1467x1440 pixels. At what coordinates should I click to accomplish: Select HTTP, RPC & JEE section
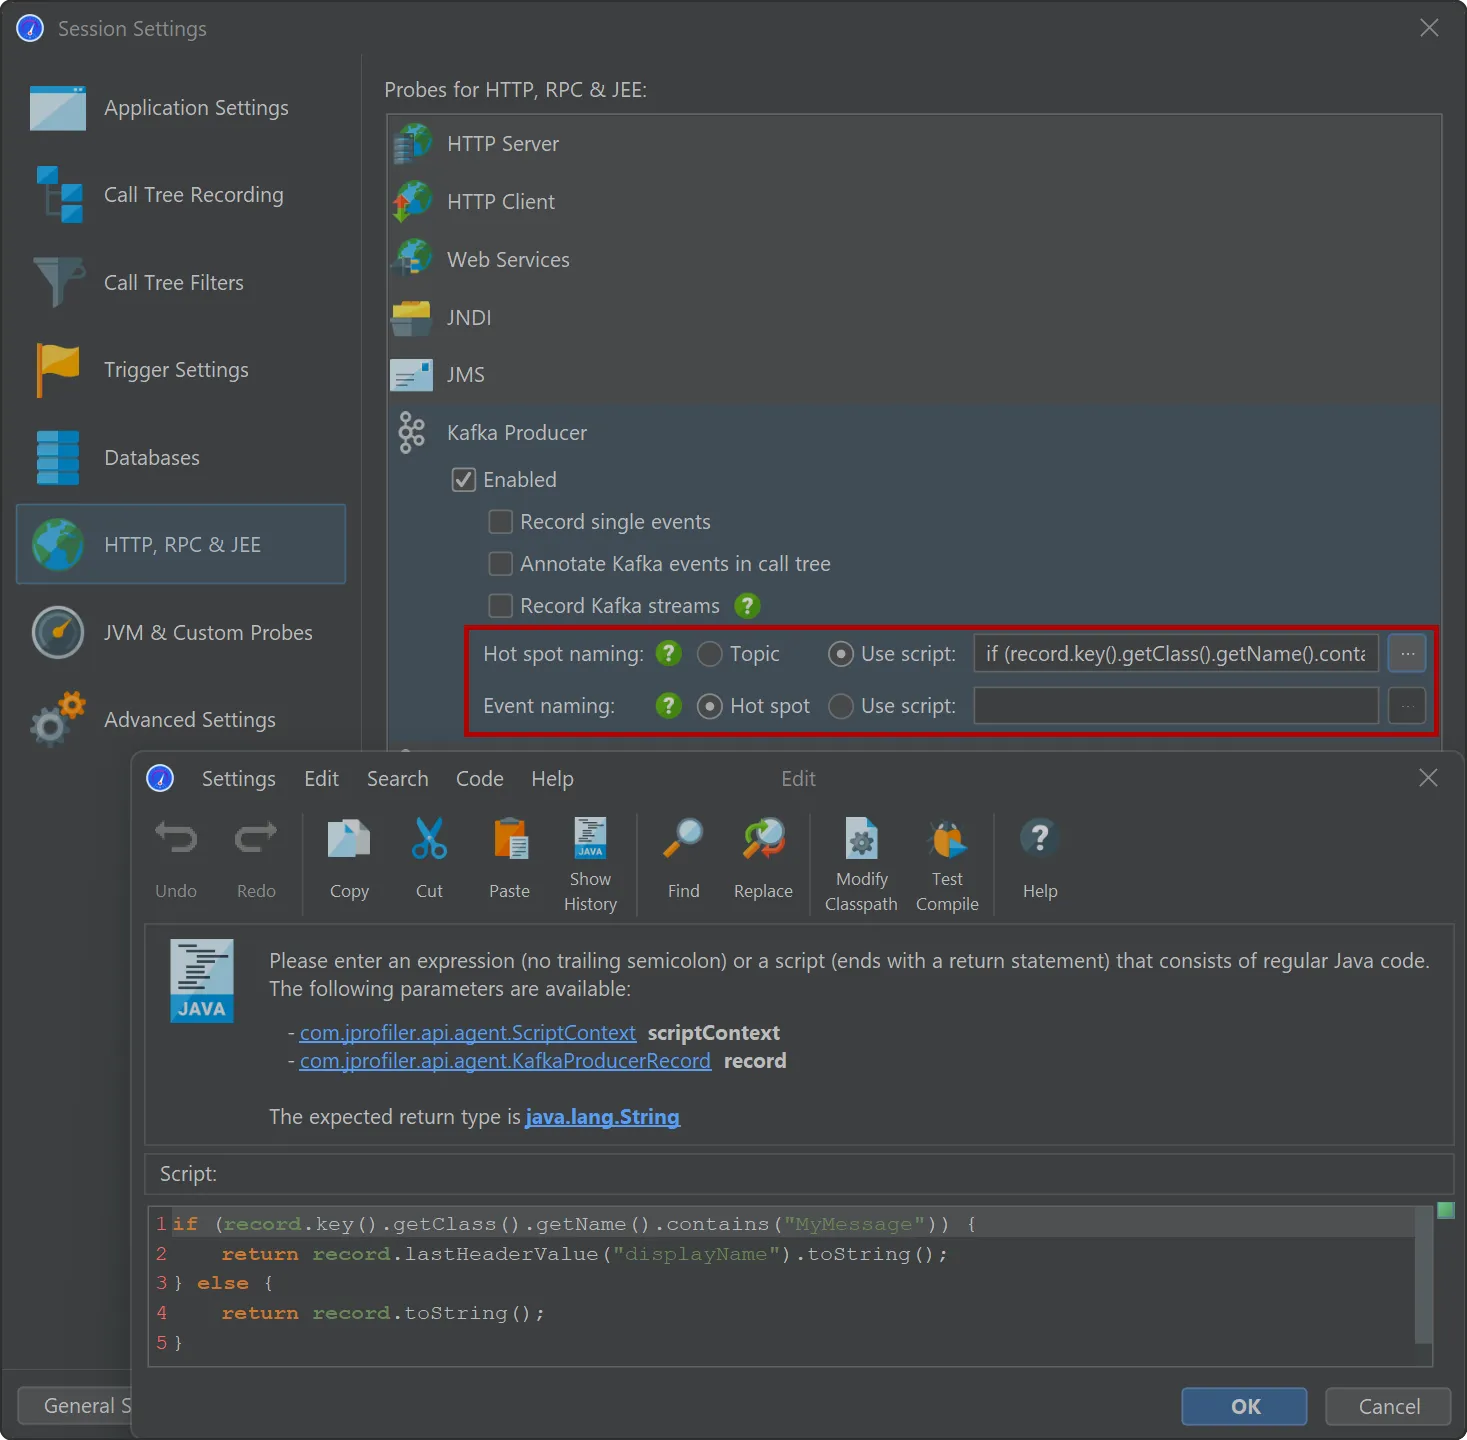tap(181, 545)
